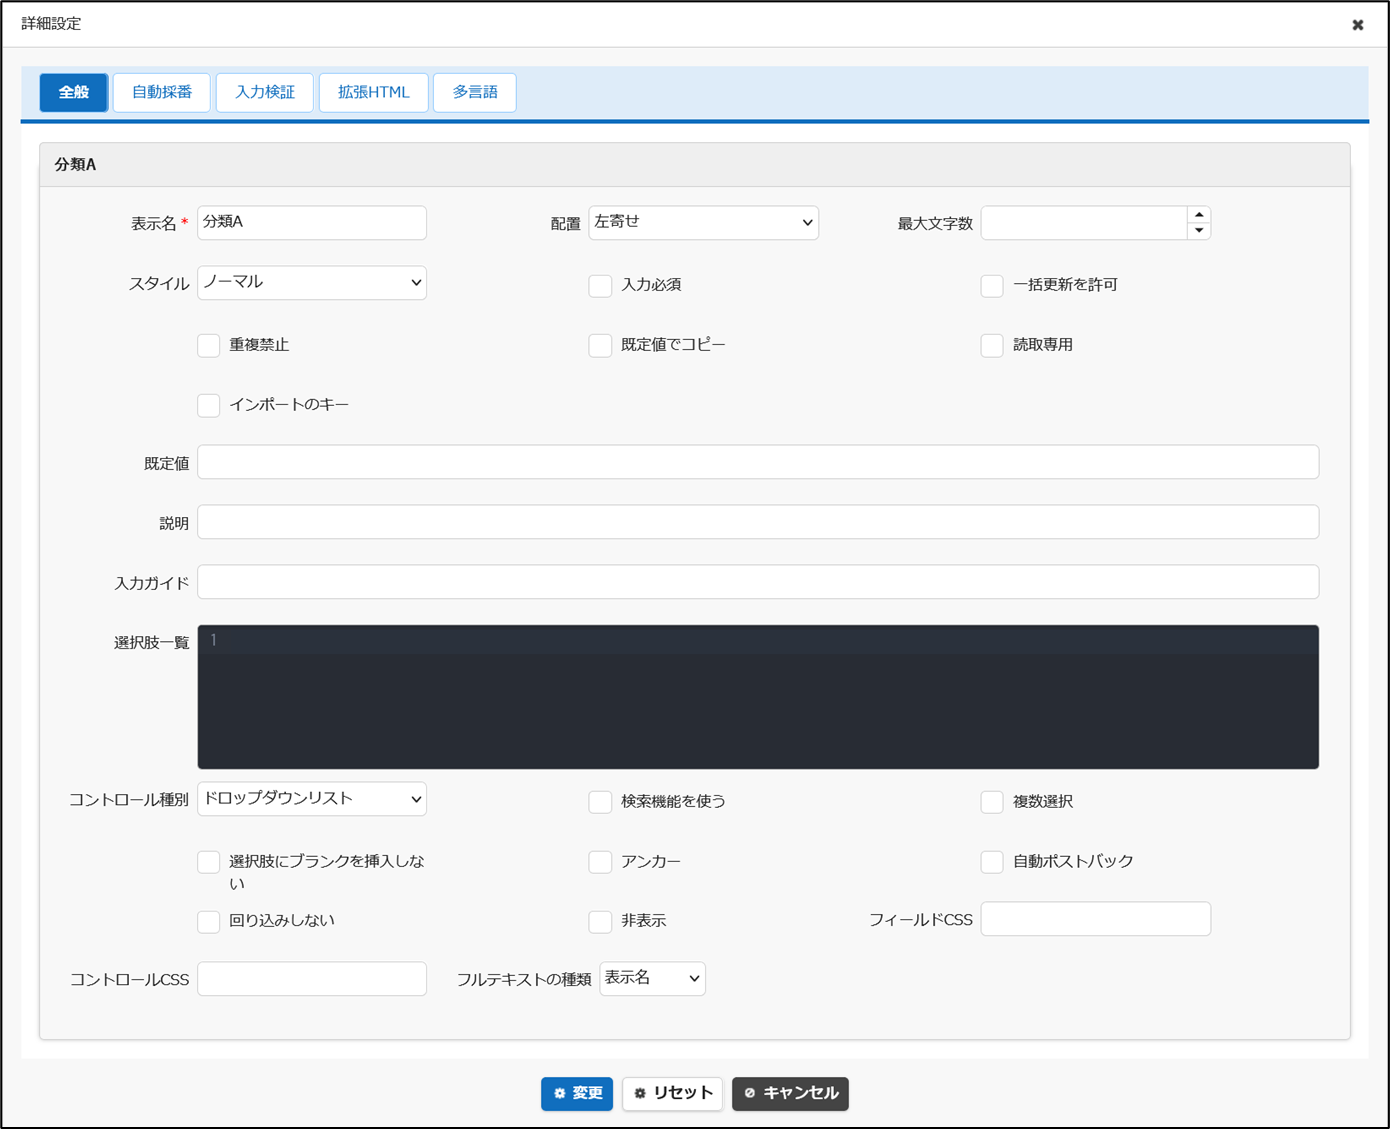Focus the 既定値 text field

click(x=758, y=462)
